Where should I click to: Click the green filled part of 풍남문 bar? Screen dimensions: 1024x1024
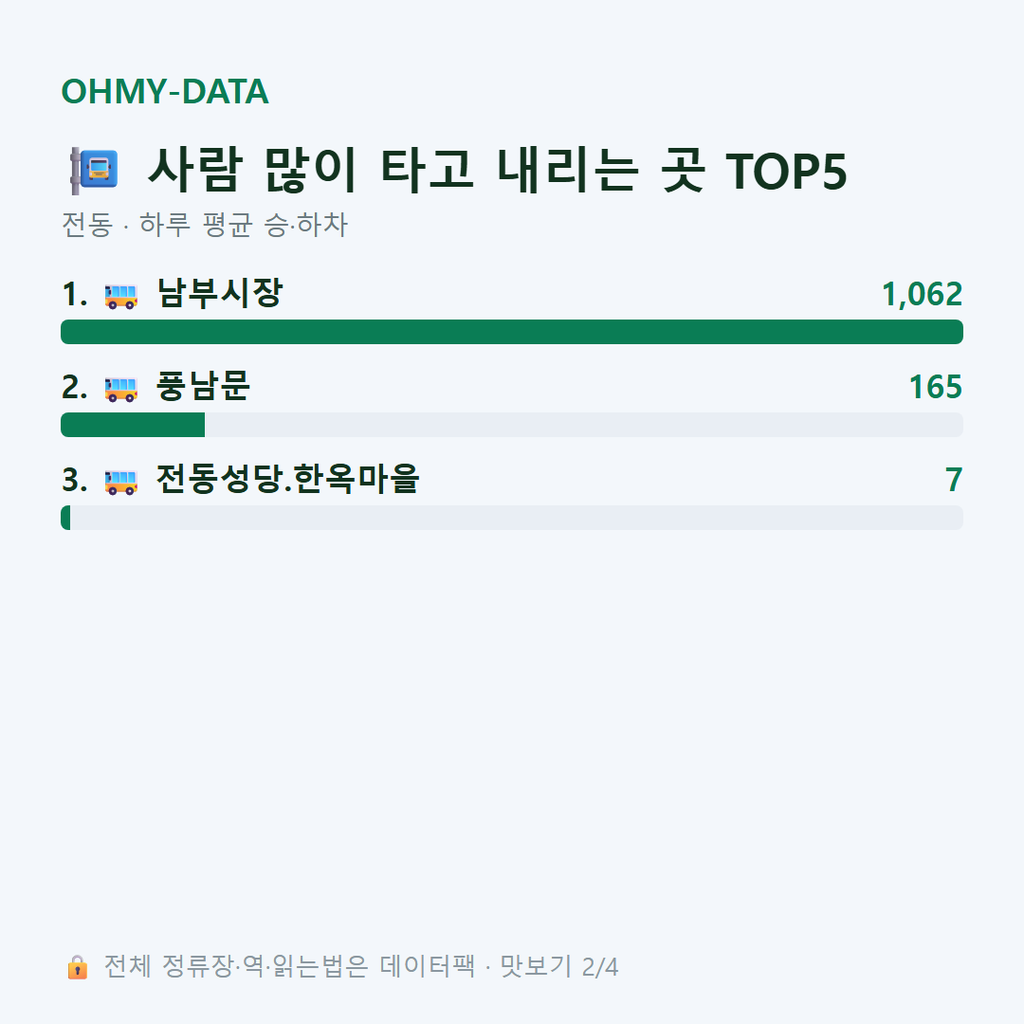tap(133, 424)
